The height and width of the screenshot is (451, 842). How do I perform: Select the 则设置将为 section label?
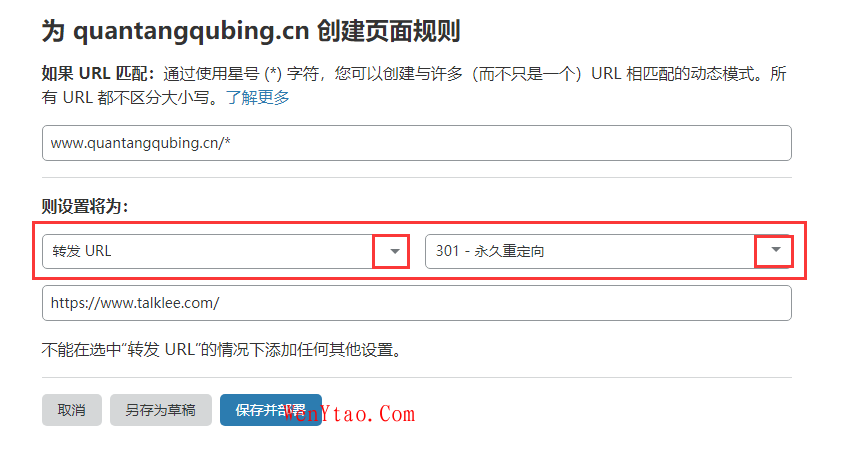85,206
